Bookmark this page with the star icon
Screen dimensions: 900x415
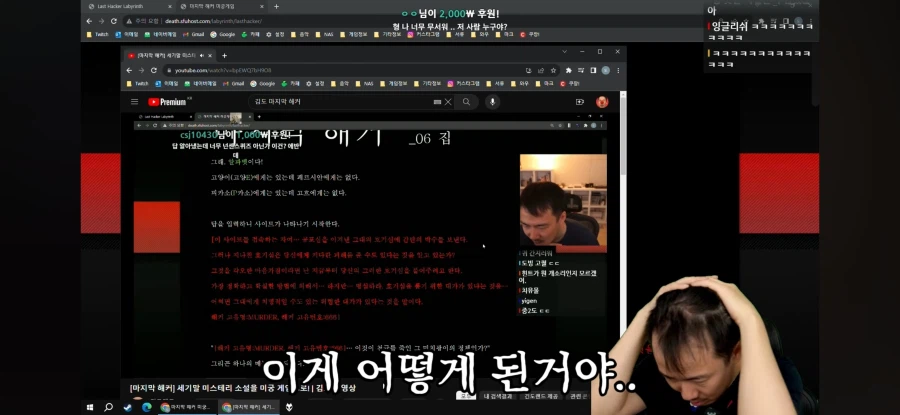pos(553,70)
